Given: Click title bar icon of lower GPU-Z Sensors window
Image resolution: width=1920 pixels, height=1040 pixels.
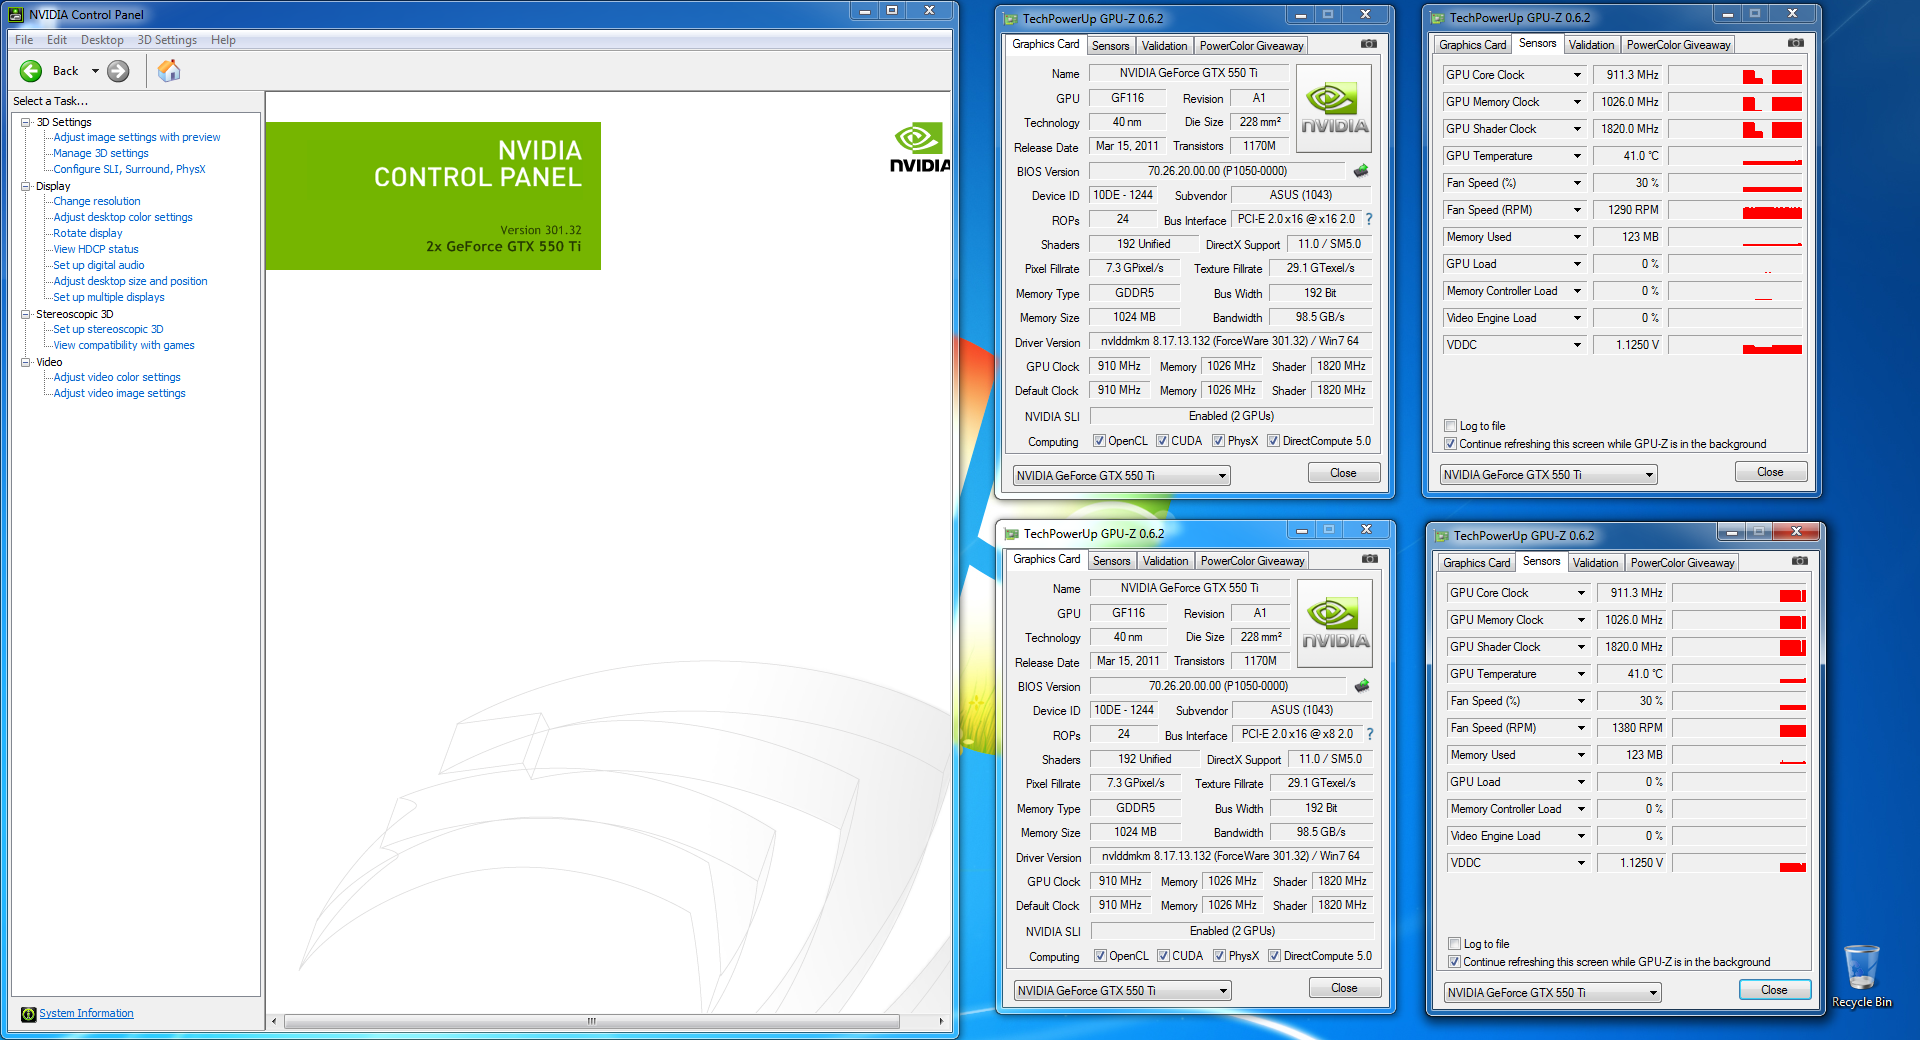Looking at the screenshot, I should click(1442, 536).
